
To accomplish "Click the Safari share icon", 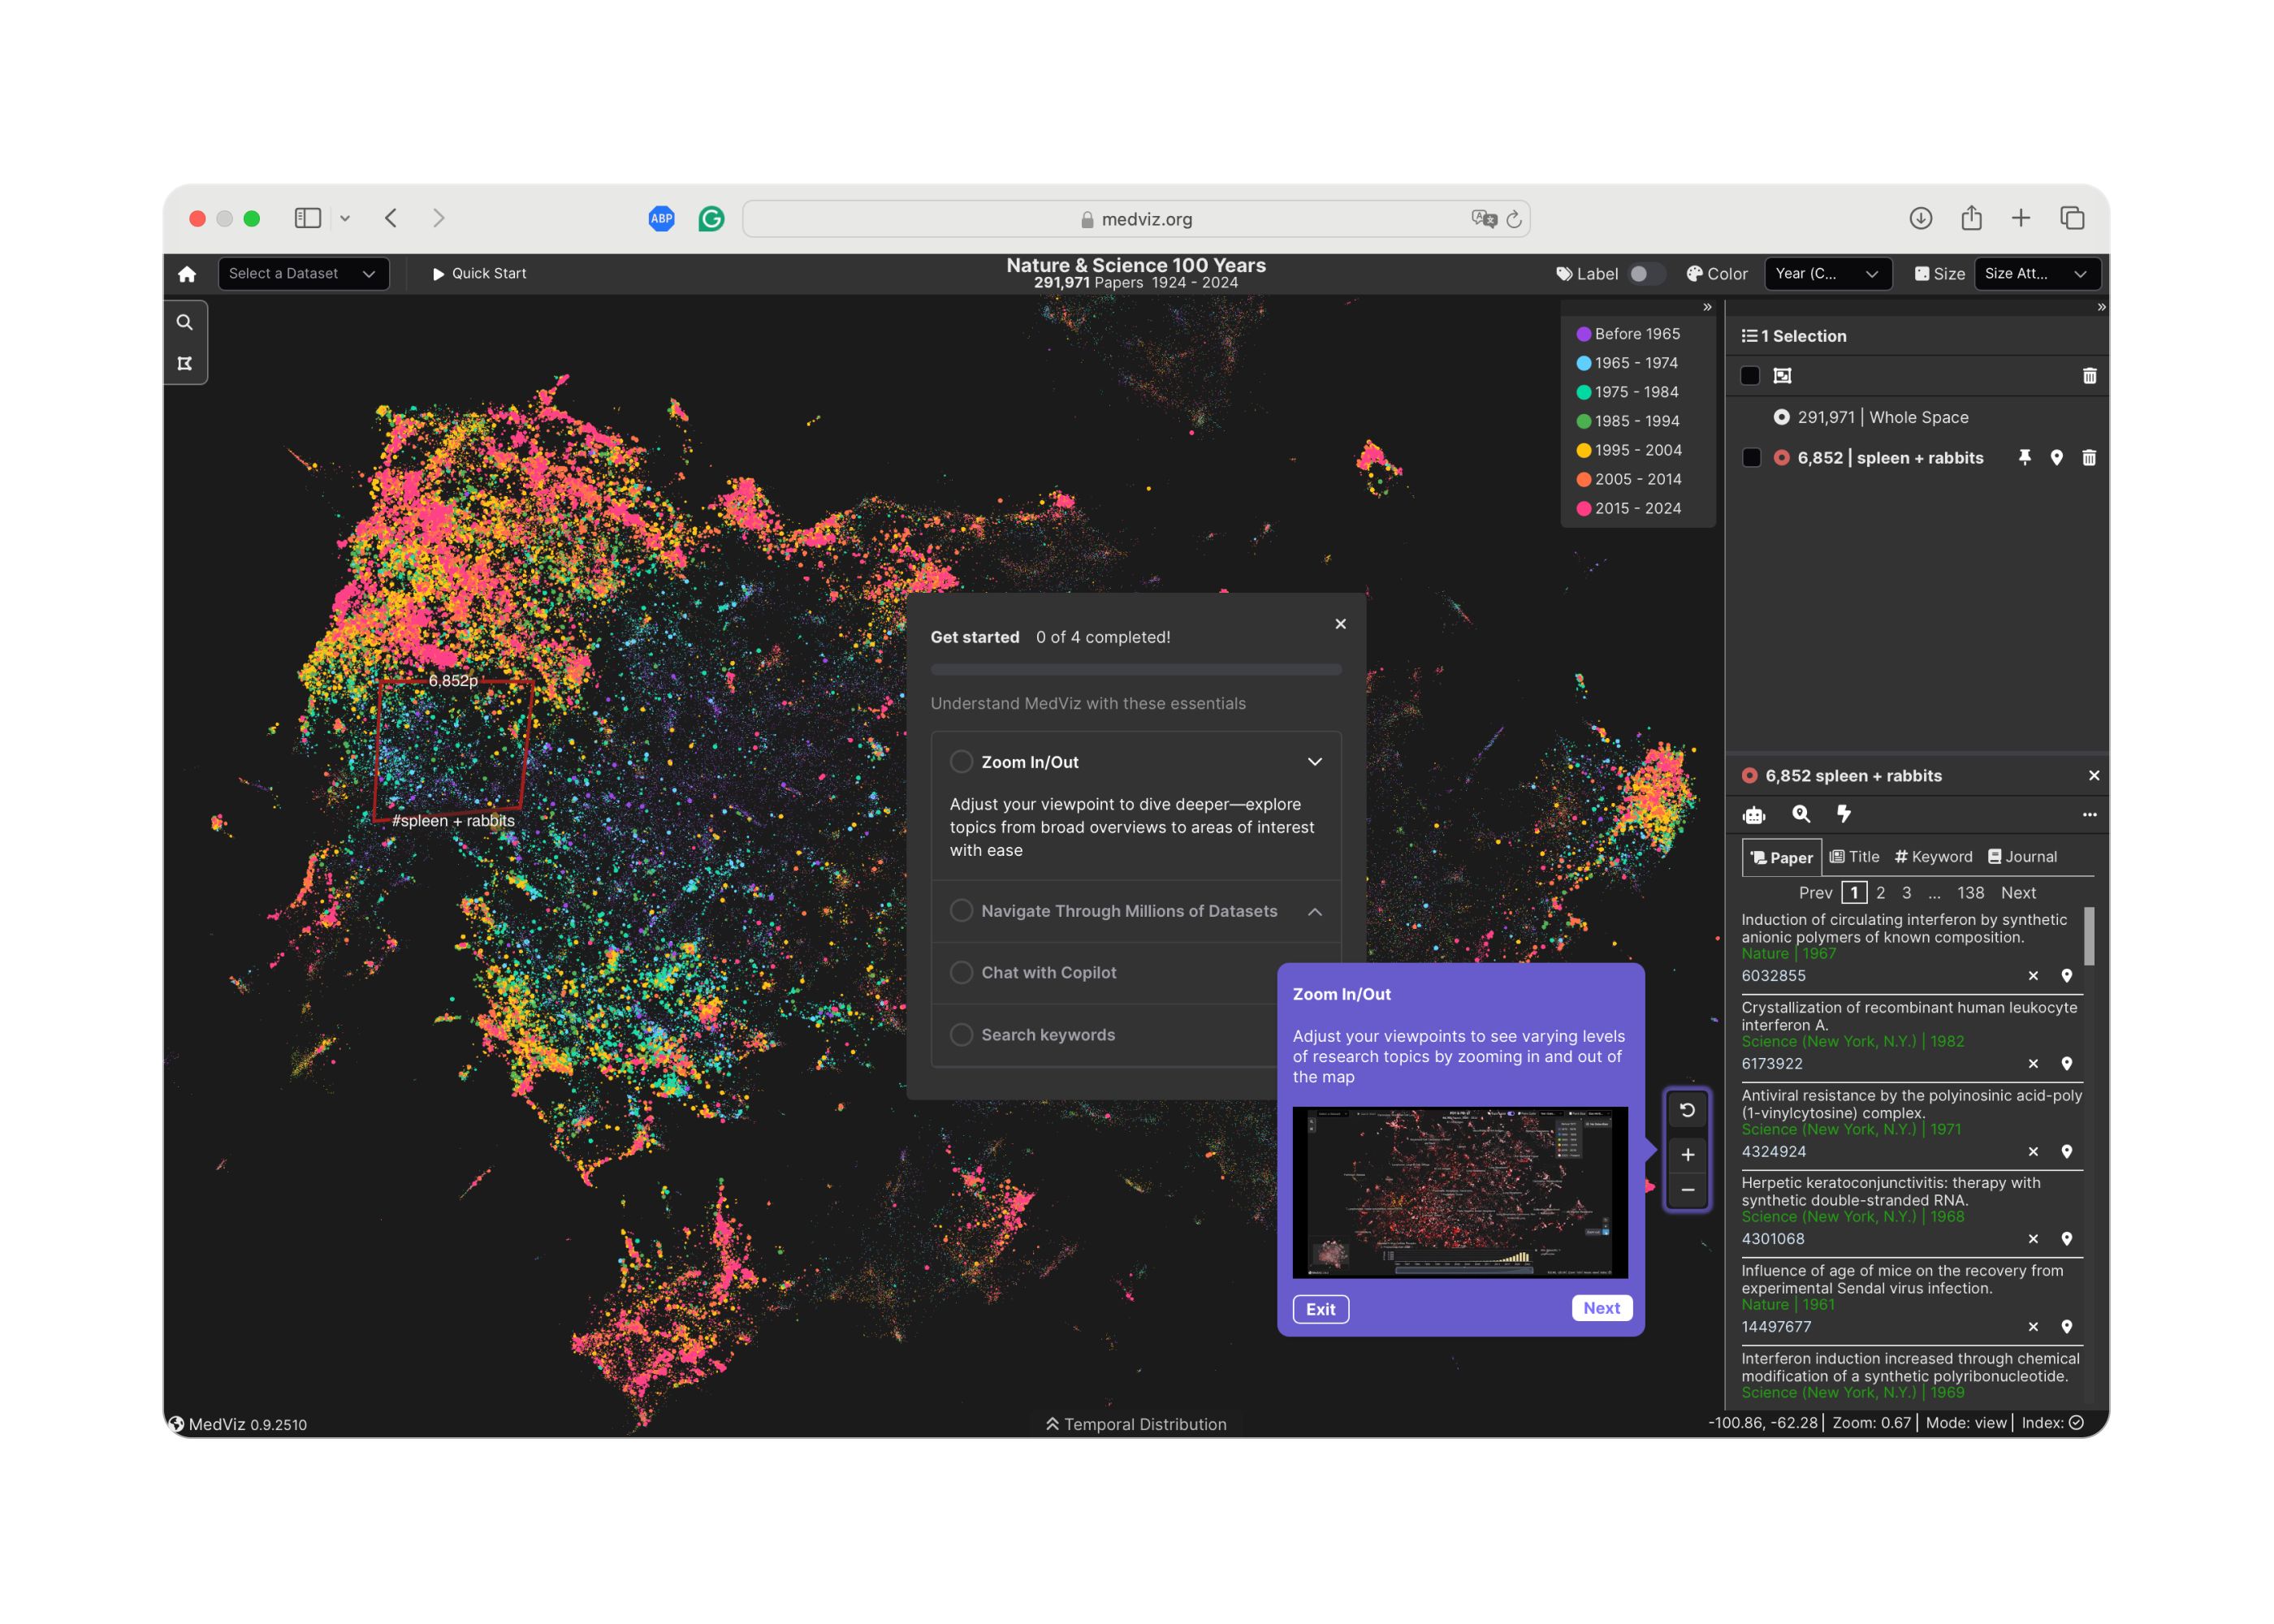I will click(x=1971, y=218).
